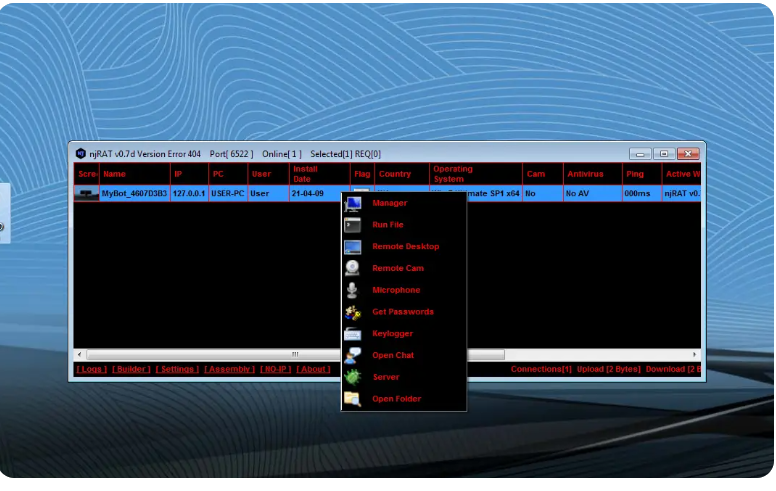Click the Manager monitor icon in context menu
The height and width of the screenshot is (491, 776).
click(353, 203)
